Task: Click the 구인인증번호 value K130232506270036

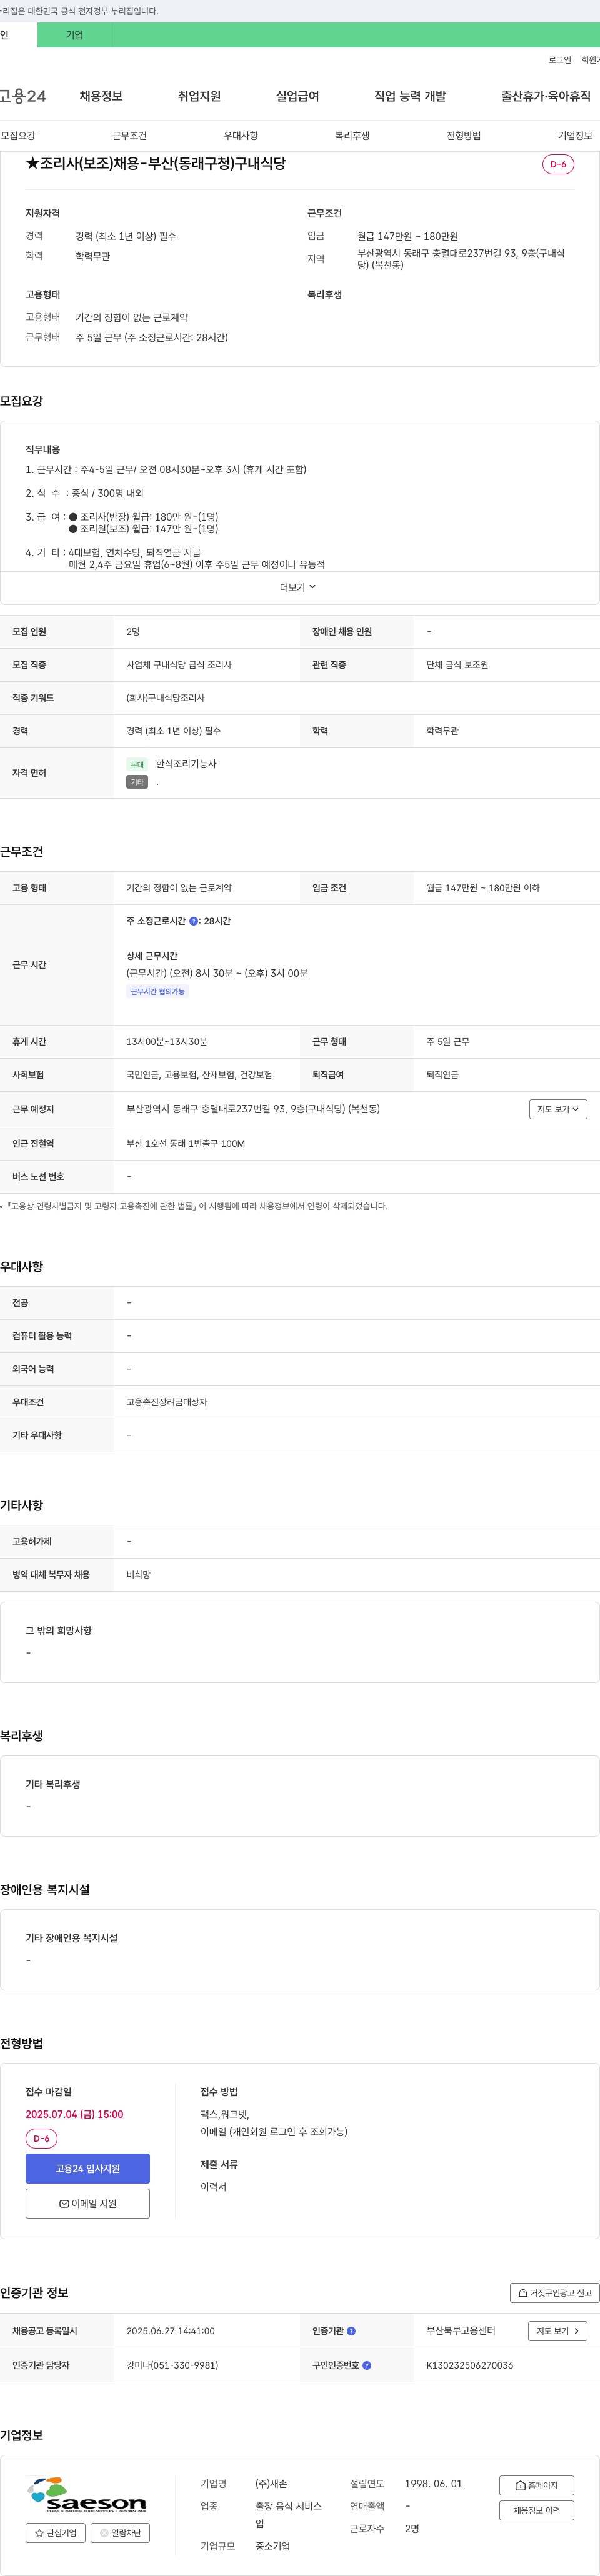Action: pos(469,2365)
